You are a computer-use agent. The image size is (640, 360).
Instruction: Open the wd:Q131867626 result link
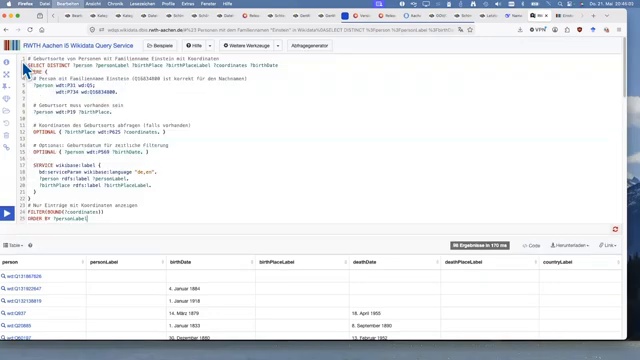pos(24,276)
